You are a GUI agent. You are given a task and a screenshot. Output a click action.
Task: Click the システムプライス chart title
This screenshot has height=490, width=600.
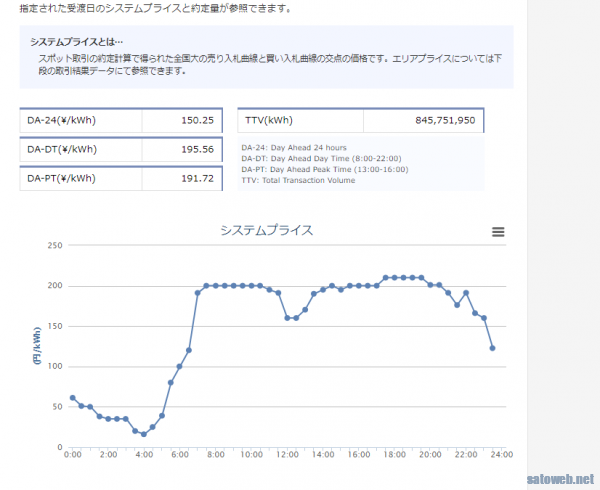click(x=267, y=231)
